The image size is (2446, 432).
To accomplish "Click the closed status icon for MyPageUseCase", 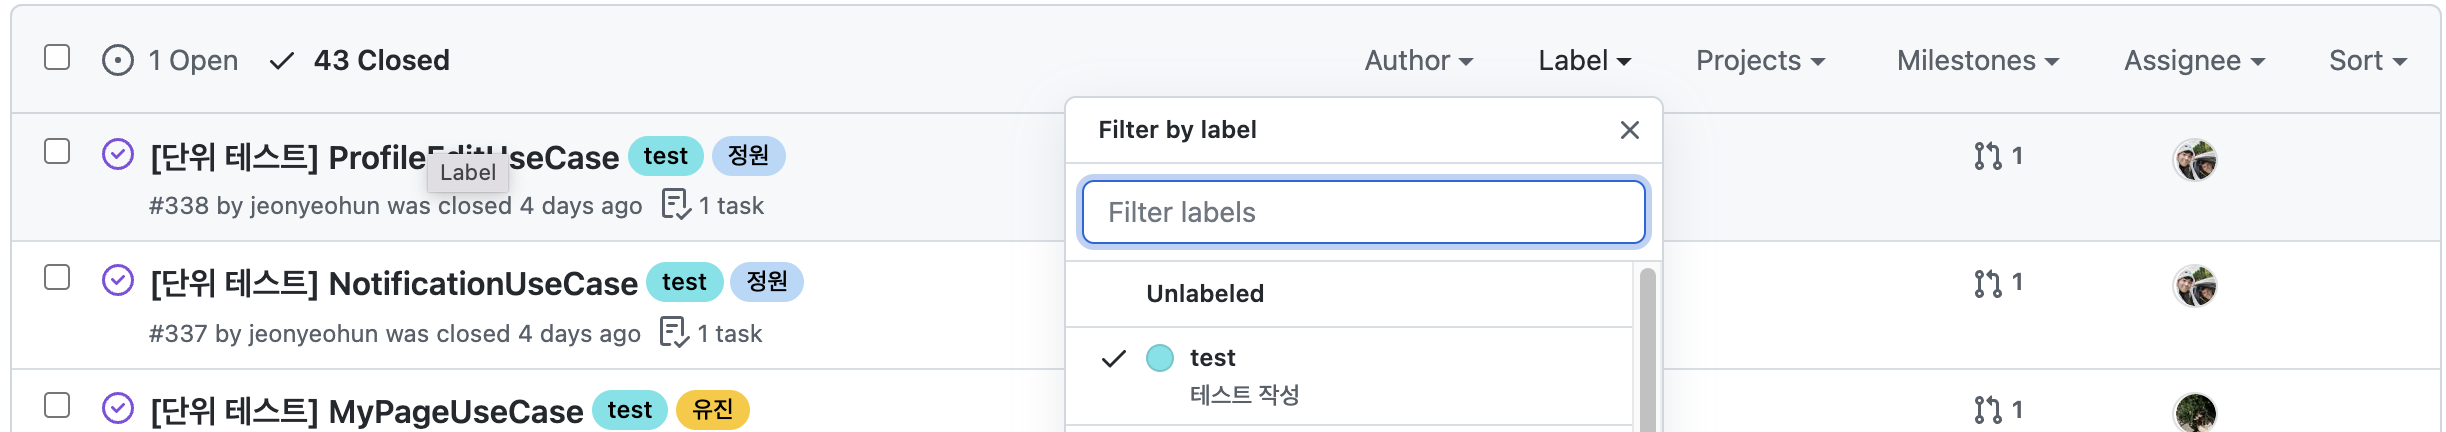I will point(118,408).
